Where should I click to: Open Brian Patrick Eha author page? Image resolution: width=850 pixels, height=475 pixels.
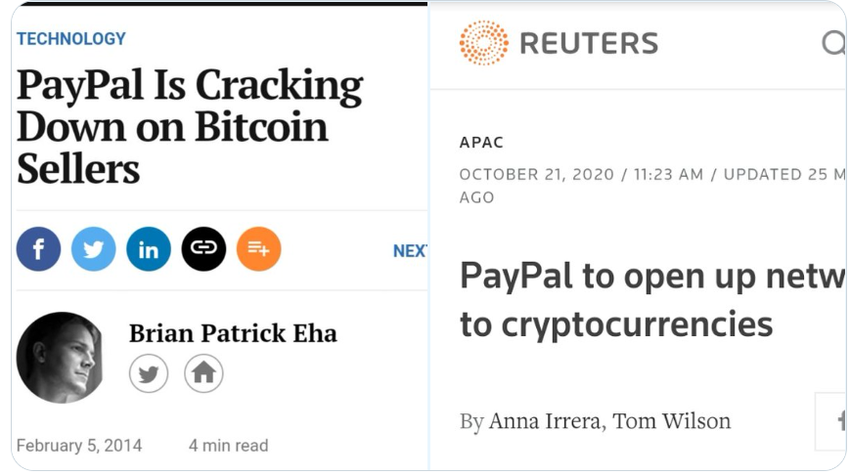(233, 333)
